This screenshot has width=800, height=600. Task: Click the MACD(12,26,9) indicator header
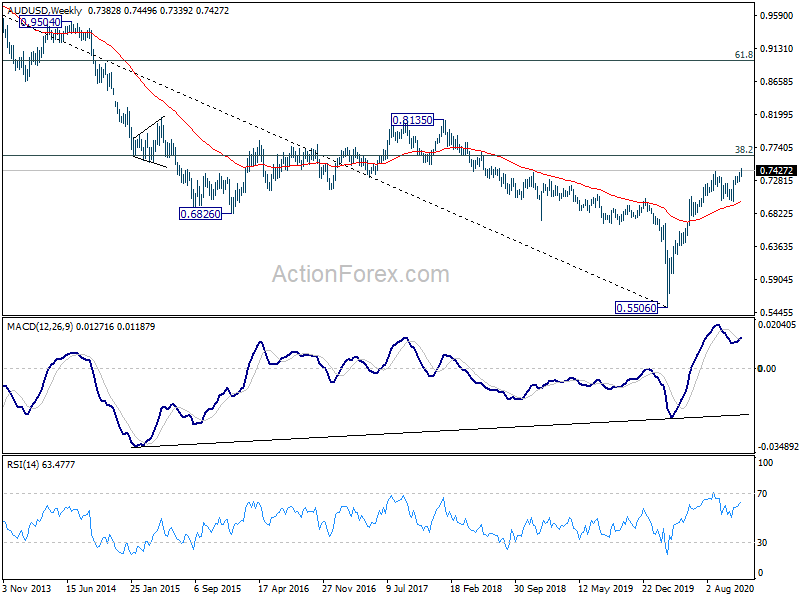(81, 327)
